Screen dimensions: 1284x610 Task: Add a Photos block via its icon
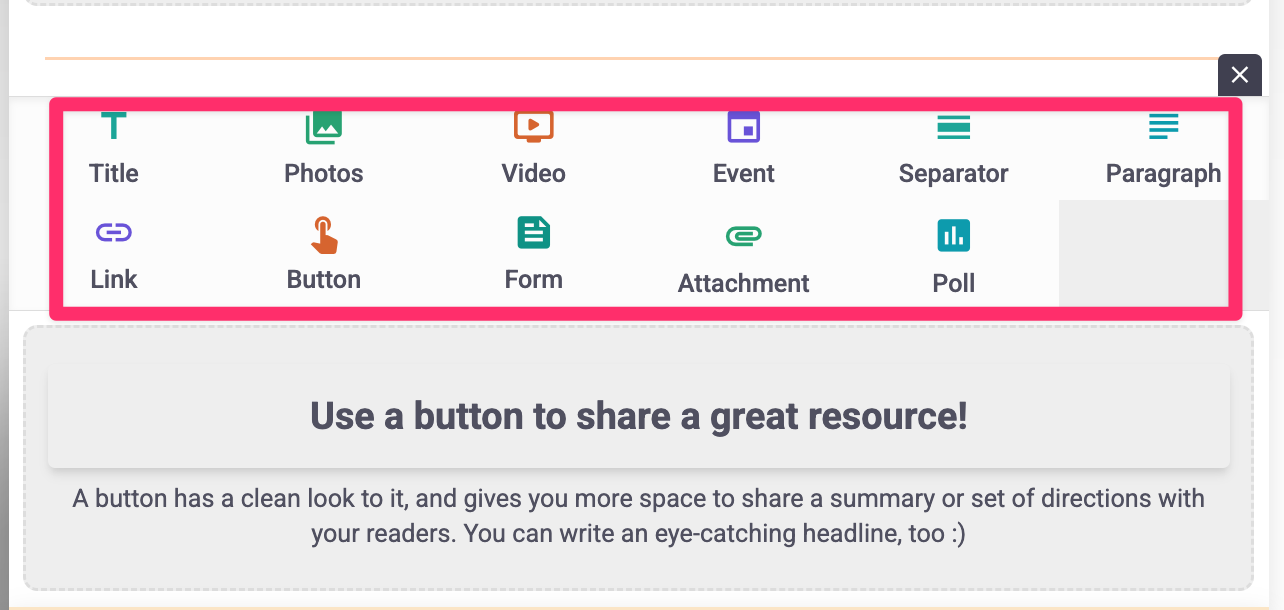[324, 127]
